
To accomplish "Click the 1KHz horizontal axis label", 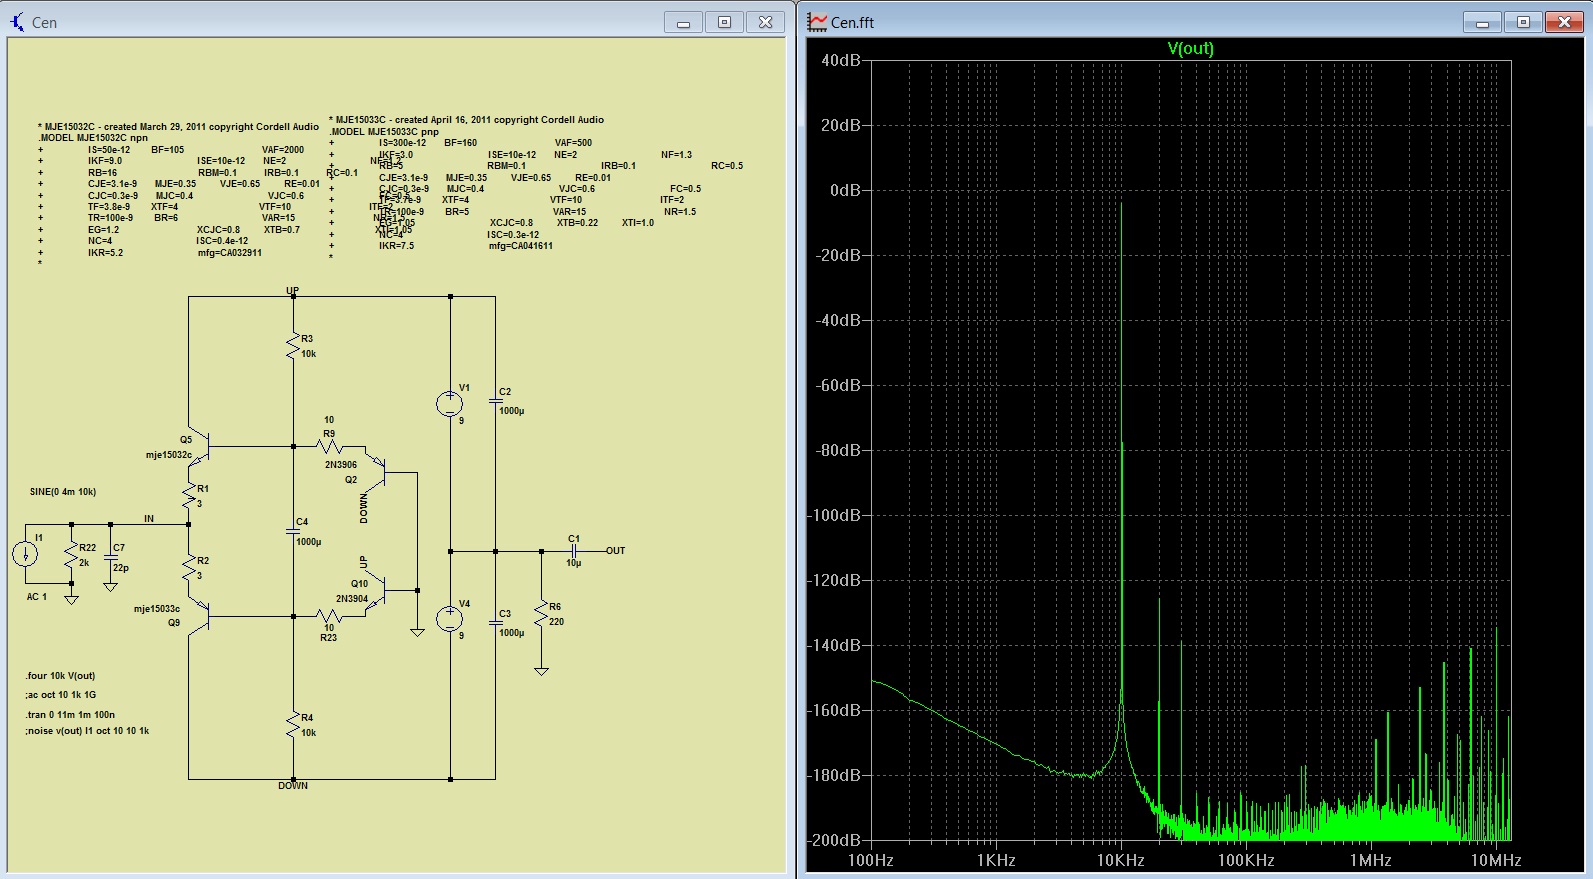I will (x=996, y=860).
